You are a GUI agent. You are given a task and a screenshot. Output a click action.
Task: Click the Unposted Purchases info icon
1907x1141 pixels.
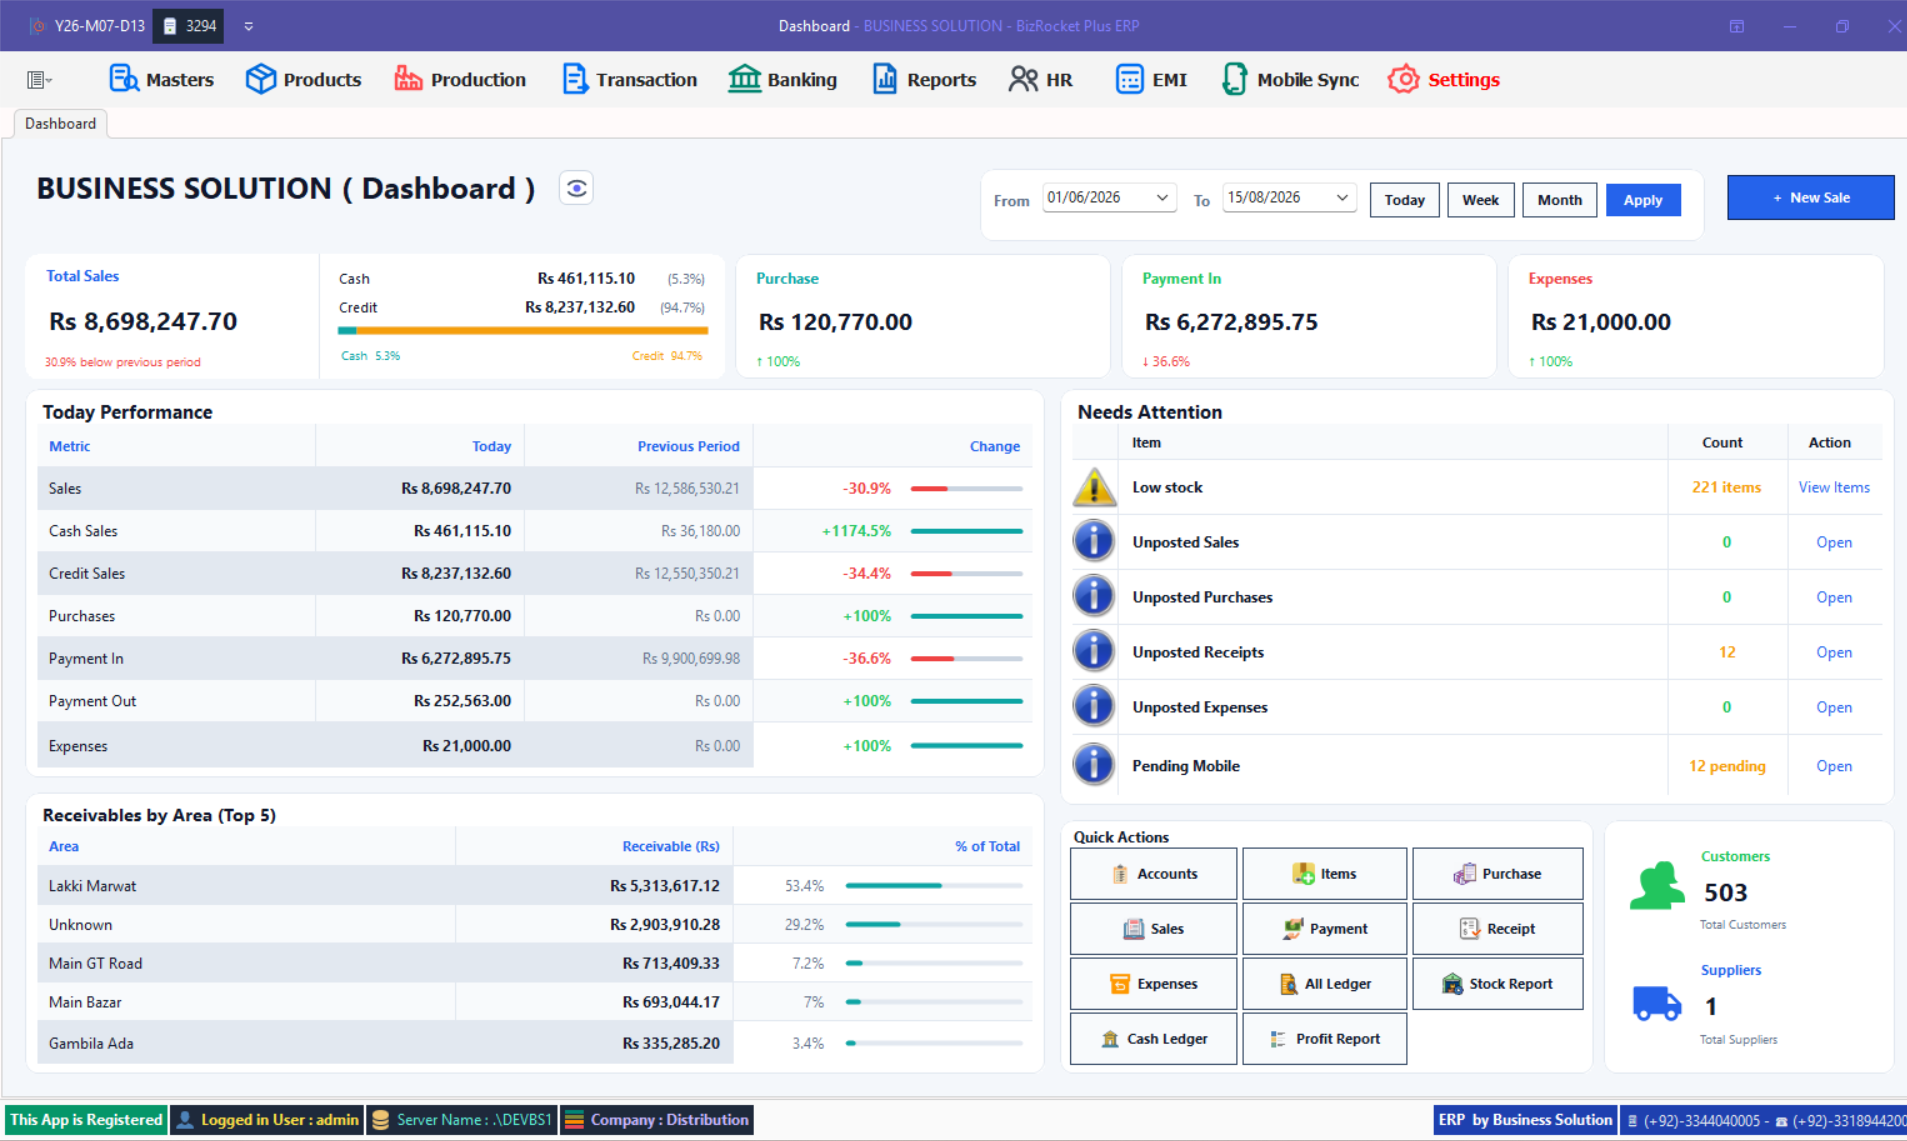coord(1094,596)
